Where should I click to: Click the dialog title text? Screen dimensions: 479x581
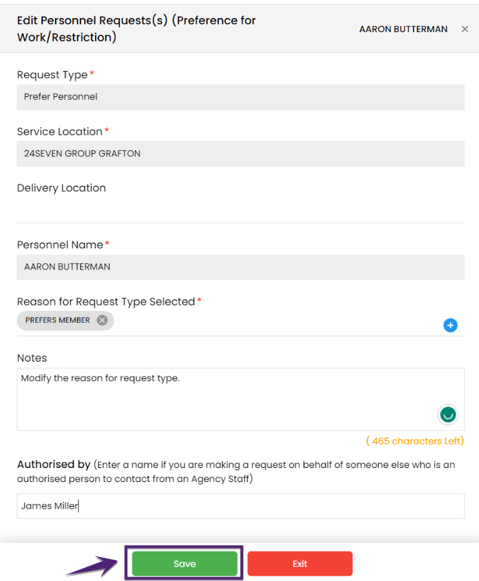click(x=136, y=29)
